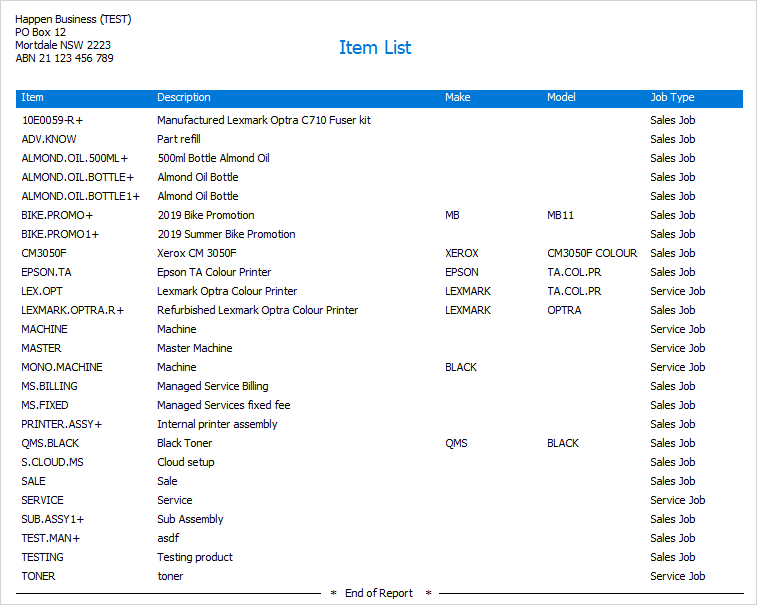The height and width of the screenshot is (605, 757).
Task: Click the Make column header
Action: 458,98
